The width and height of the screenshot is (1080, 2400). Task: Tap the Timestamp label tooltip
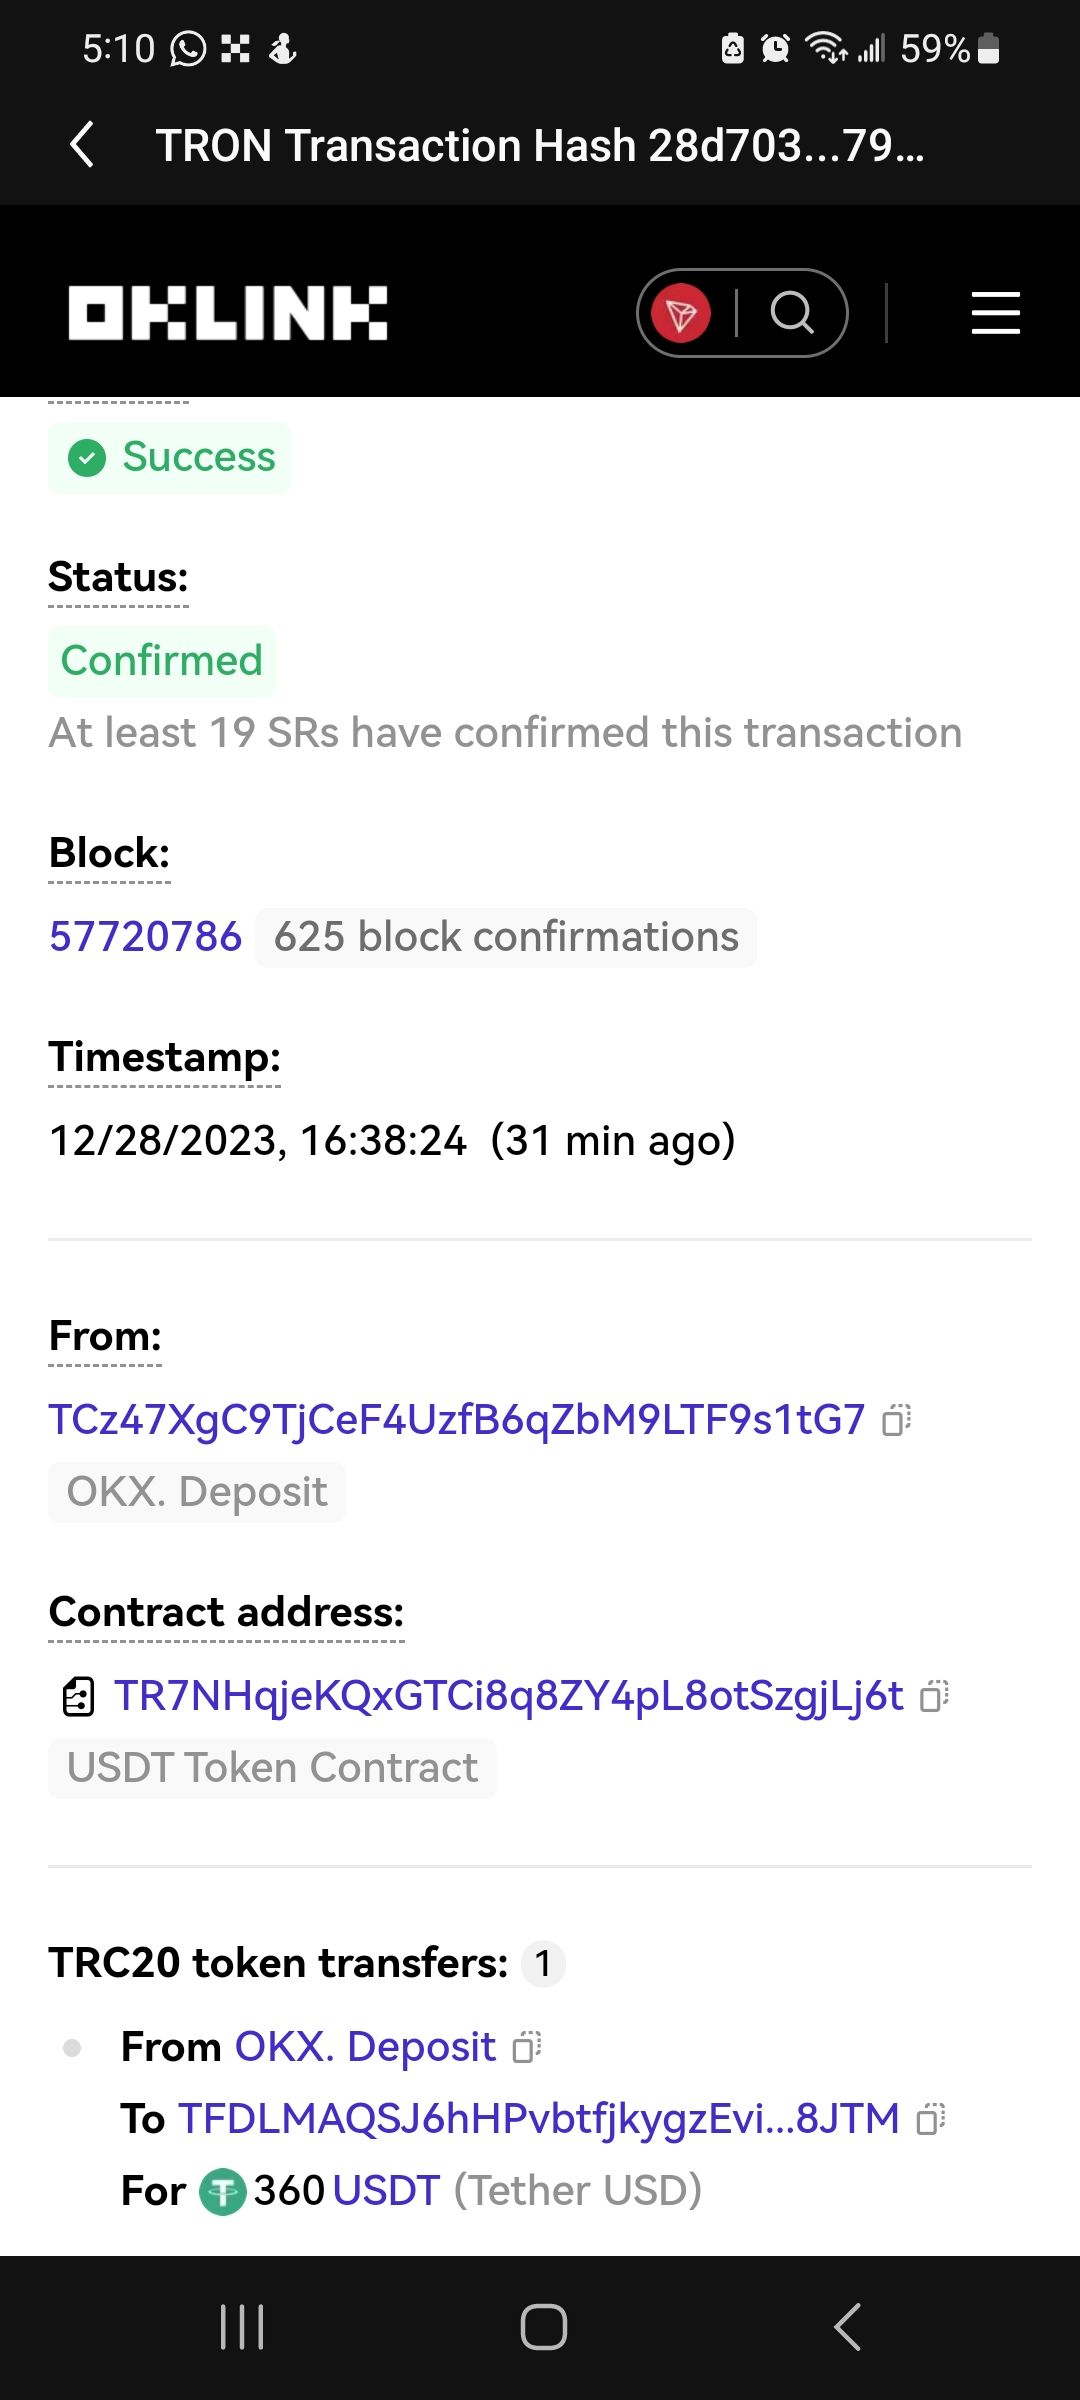coord(165,1057)
